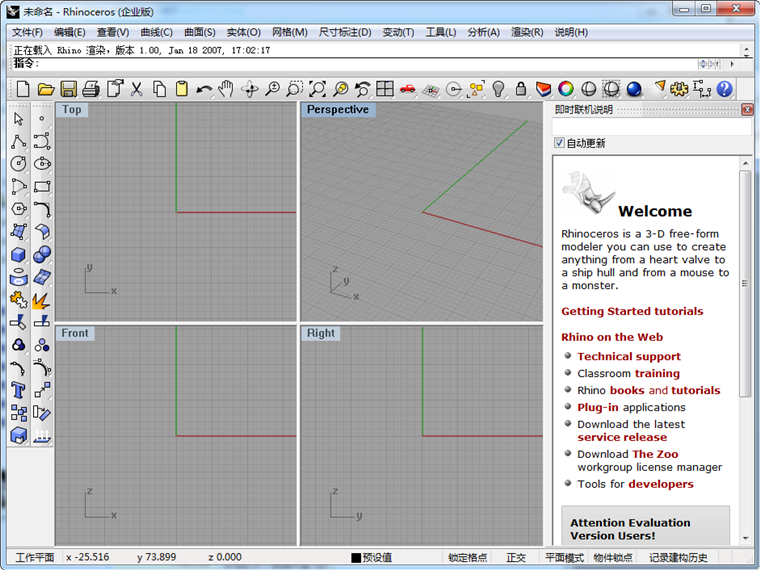760x570 pixels.
Task: Toggle 锁定格点 grid snap in status bar
Action: [467, 557]
